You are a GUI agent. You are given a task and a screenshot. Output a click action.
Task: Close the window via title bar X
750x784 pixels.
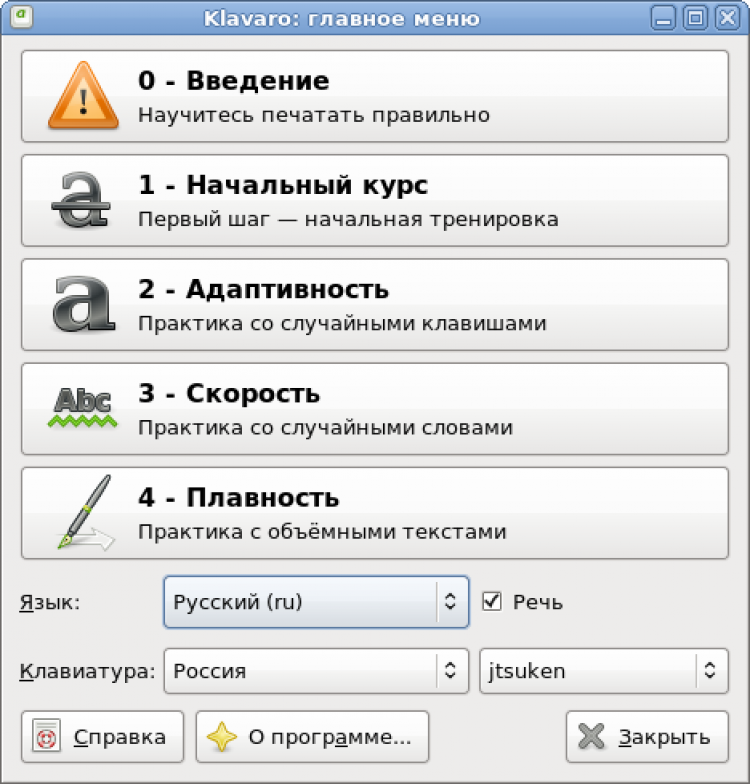click(728, 18)
